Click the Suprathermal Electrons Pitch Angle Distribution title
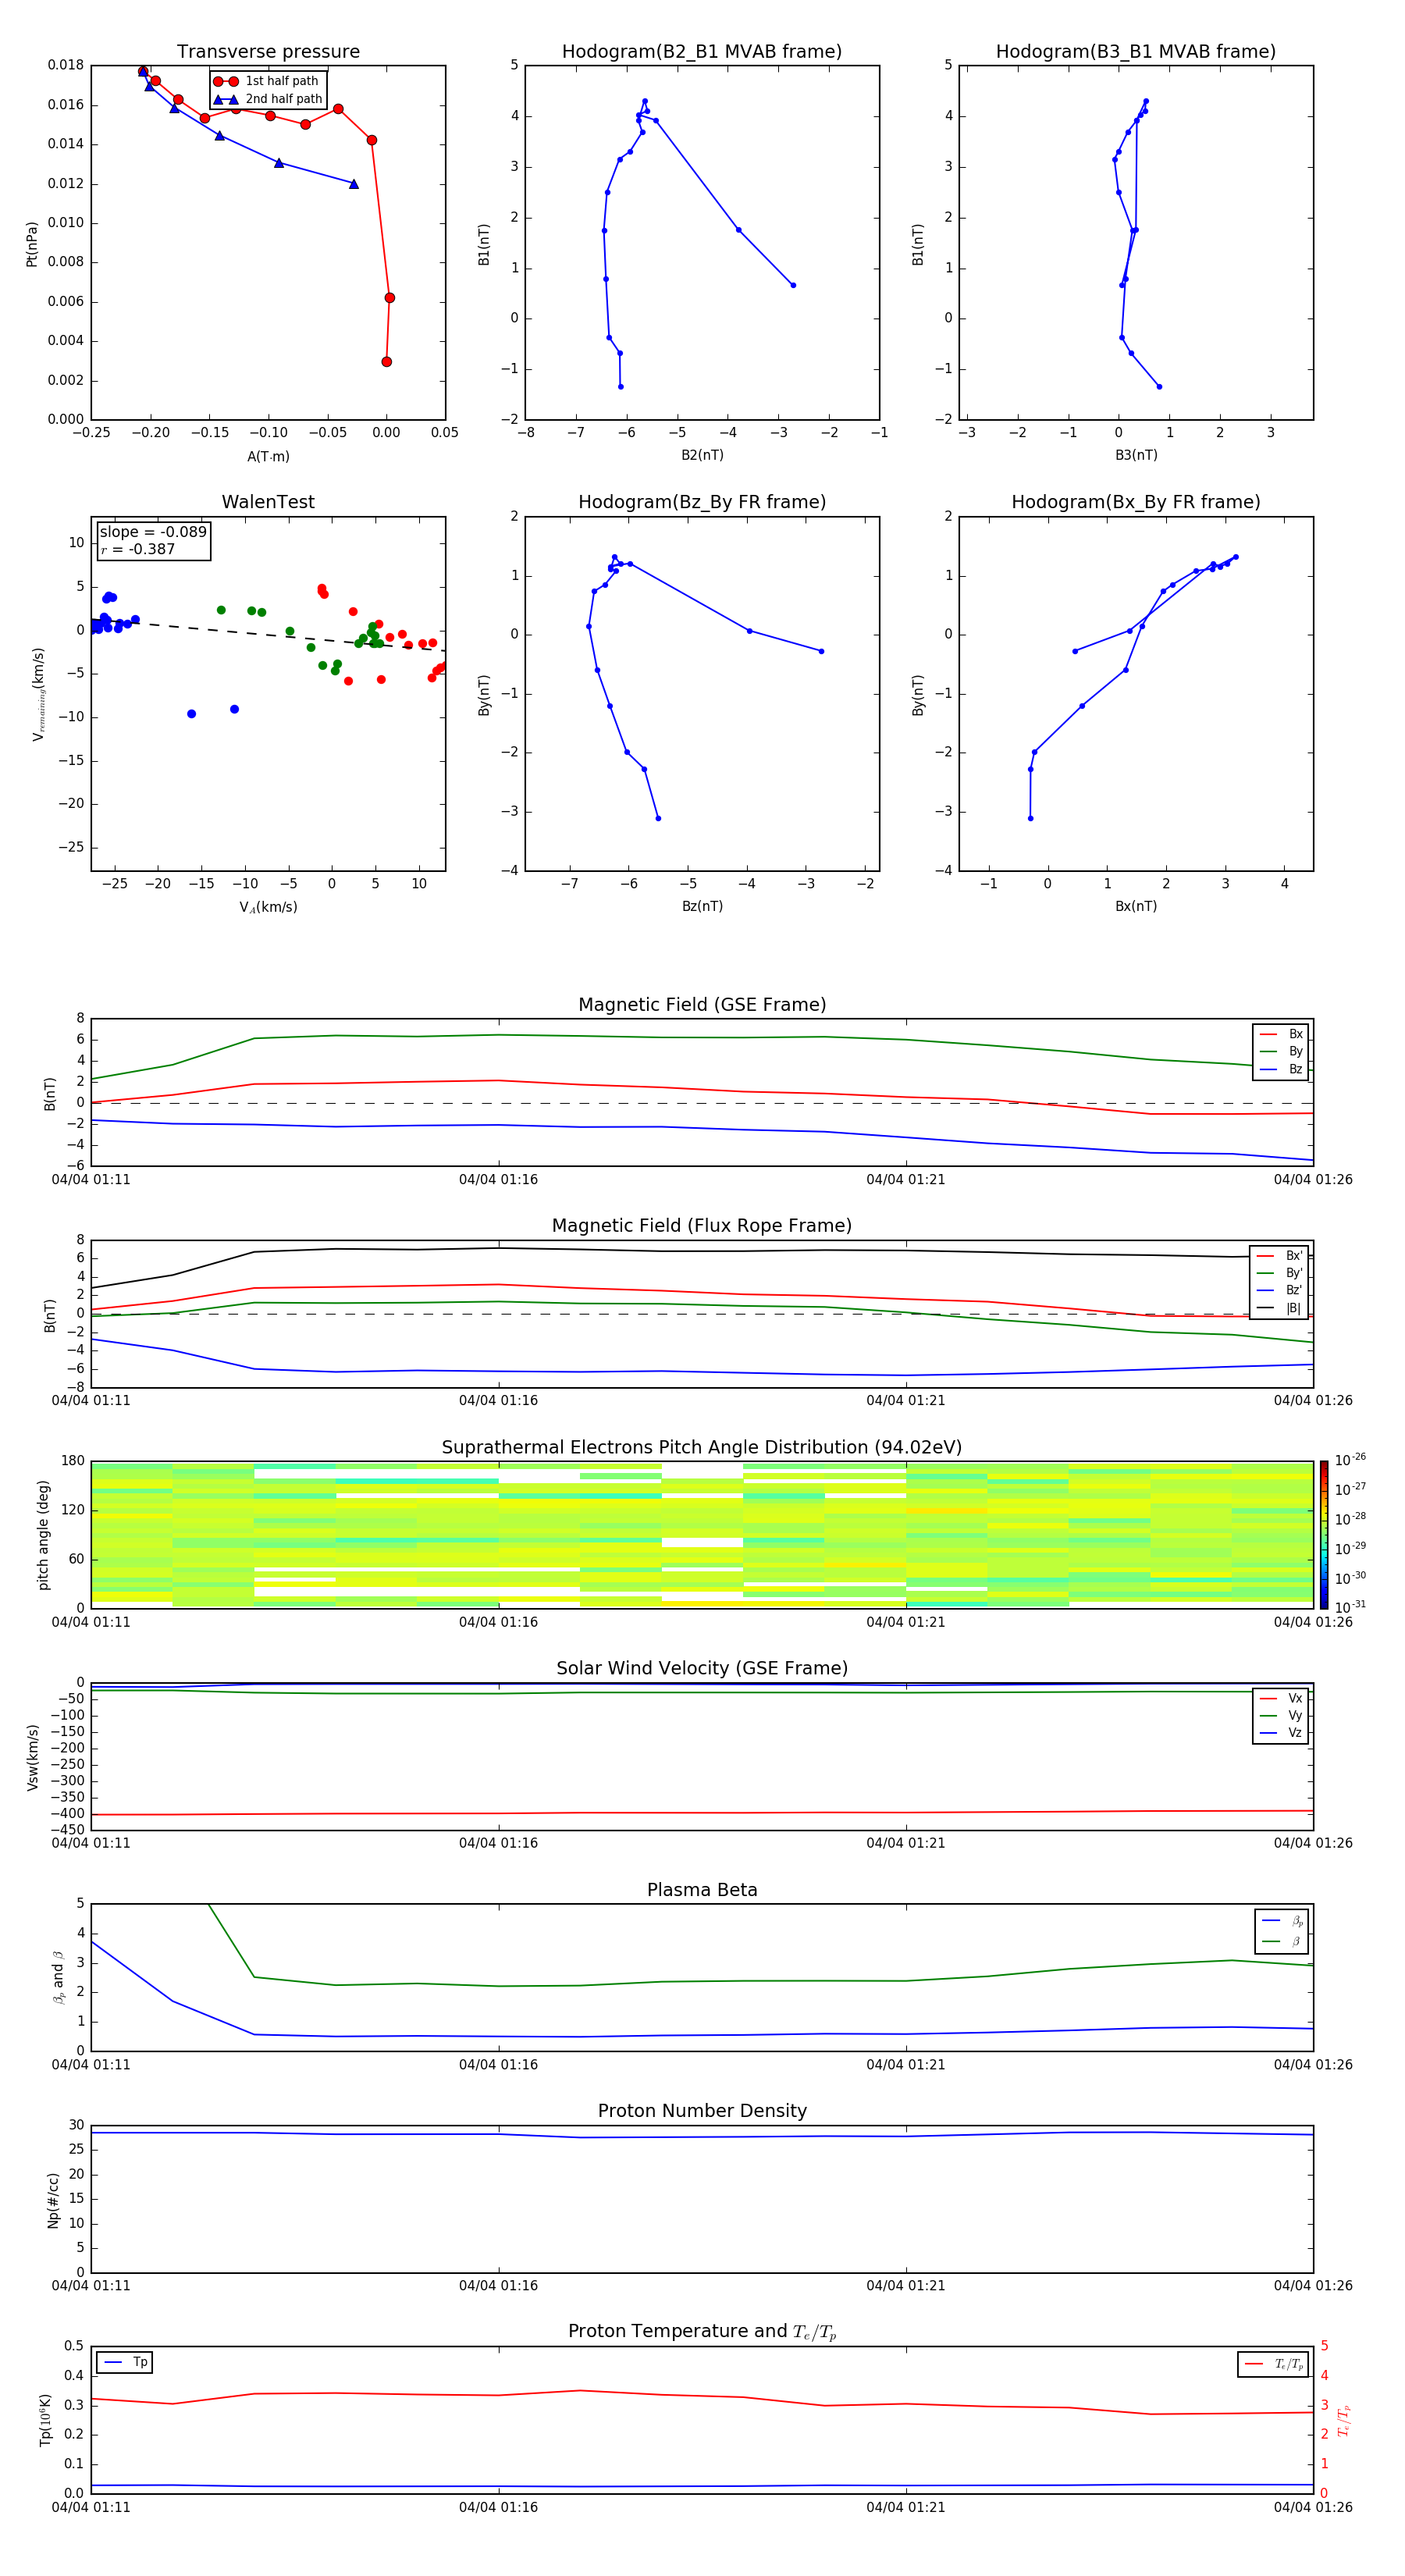The image size is (1405, 2576). pos(702,1447)
